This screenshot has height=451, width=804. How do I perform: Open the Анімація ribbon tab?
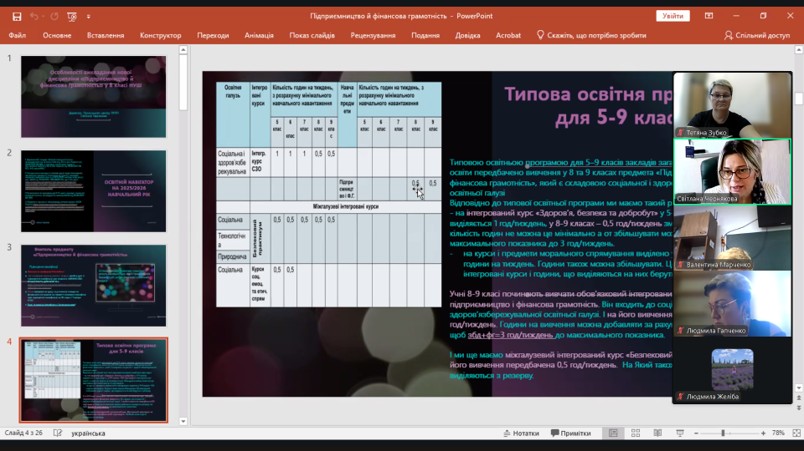pyautogui.click(x=259, y=35)
